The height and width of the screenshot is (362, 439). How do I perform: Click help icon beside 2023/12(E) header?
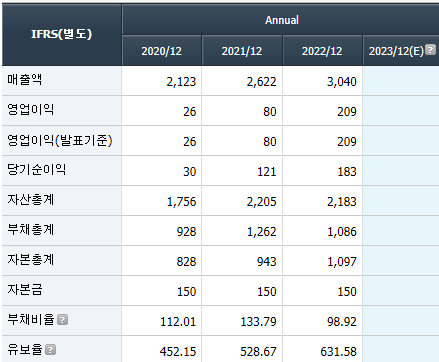coord(431,50)
